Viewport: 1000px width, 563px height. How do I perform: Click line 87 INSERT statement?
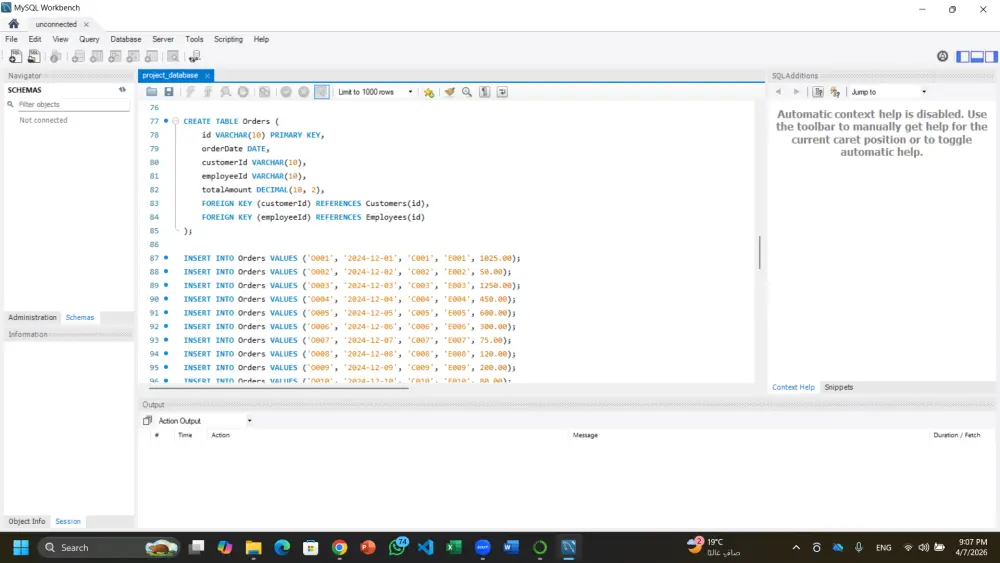(352, 258)
